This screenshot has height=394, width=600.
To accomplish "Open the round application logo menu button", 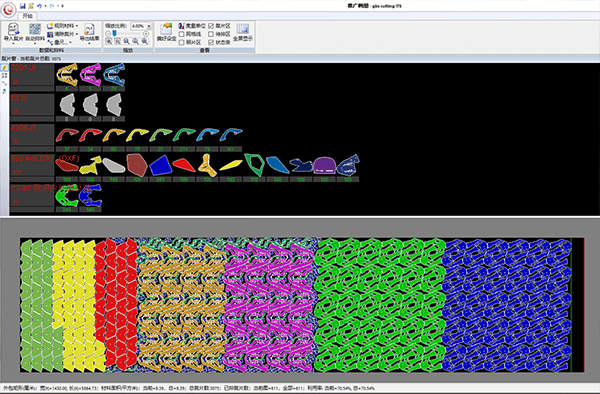I will [x=8, y=10].
